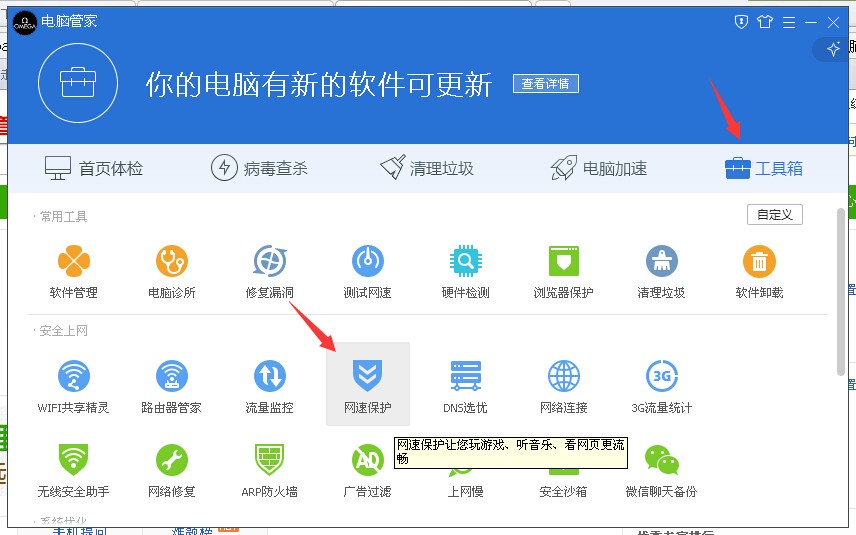The image size is (856, 535).
Task: Click the 电脑管家 title text
Action: coord(69,21)
